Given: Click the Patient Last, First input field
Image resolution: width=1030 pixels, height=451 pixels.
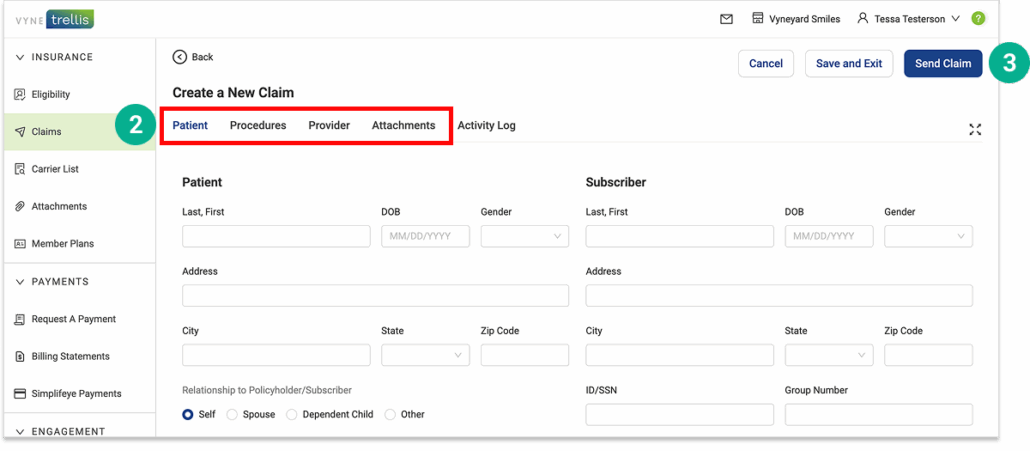Looking at the screenshot, I should pyautogui.click(x=276, y=236).
